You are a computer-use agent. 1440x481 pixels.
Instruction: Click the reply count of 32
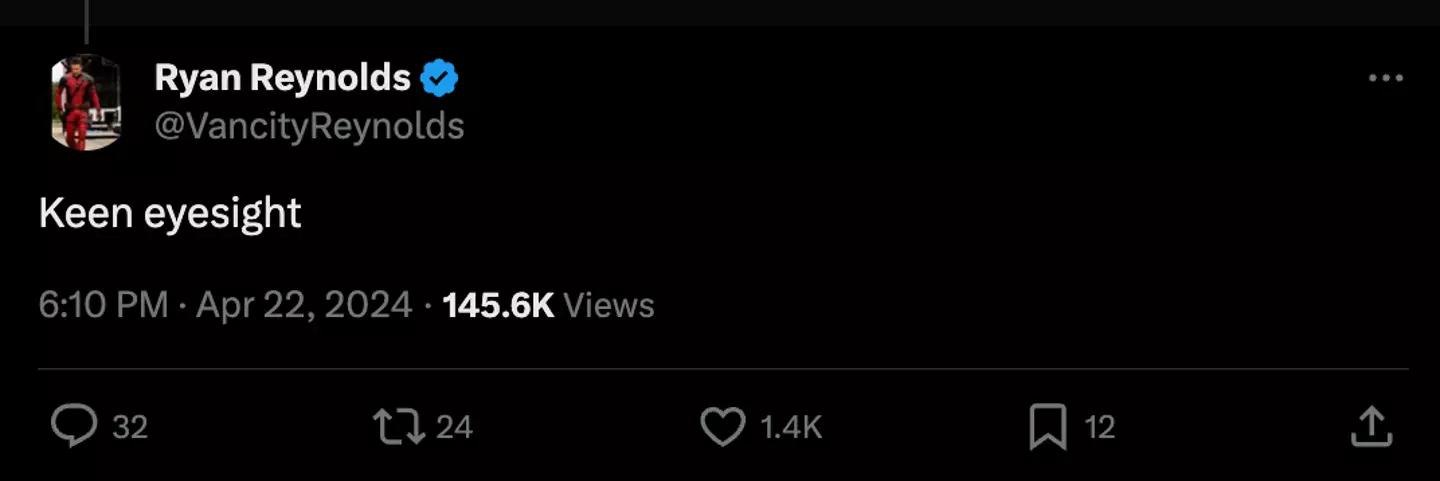[130, 428]
